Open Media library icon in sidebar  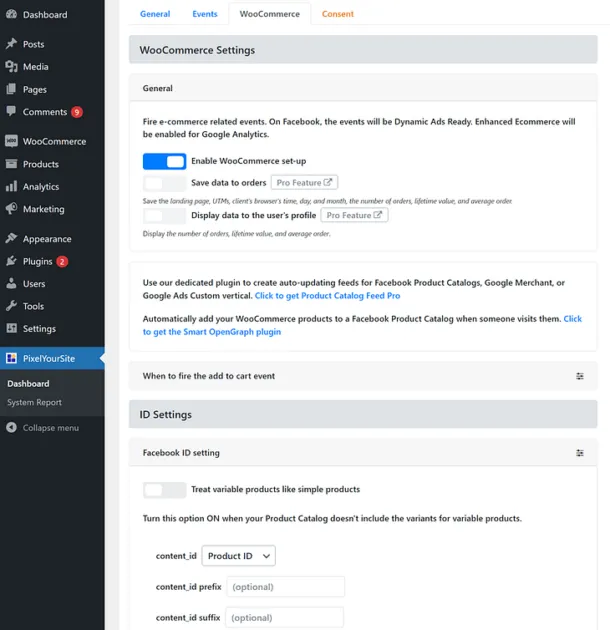click(x=11, y=67)
